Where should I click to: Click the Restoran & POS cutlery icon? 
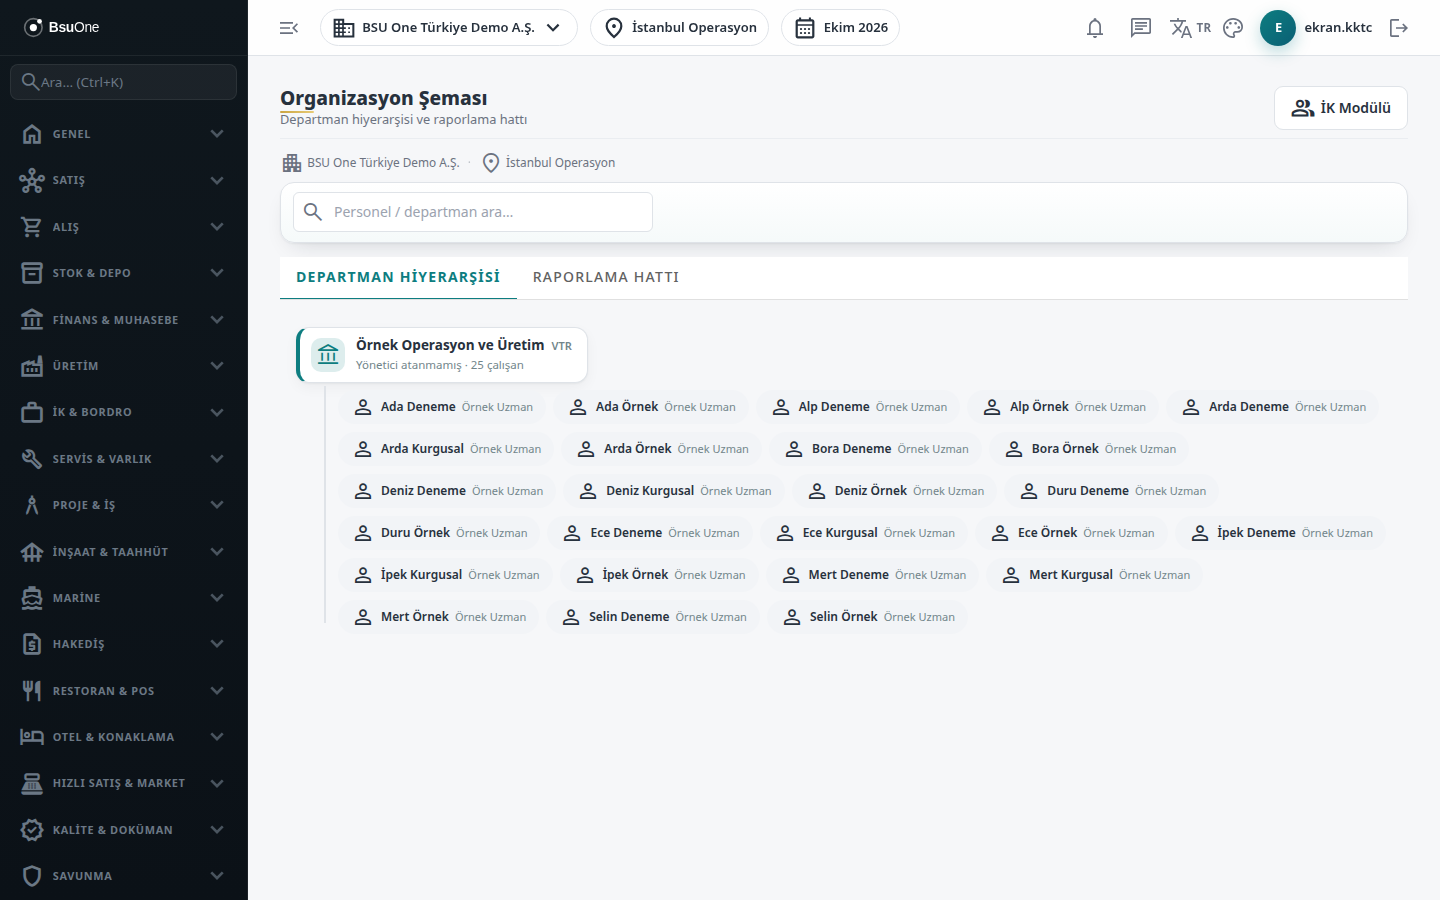[32, 691]
